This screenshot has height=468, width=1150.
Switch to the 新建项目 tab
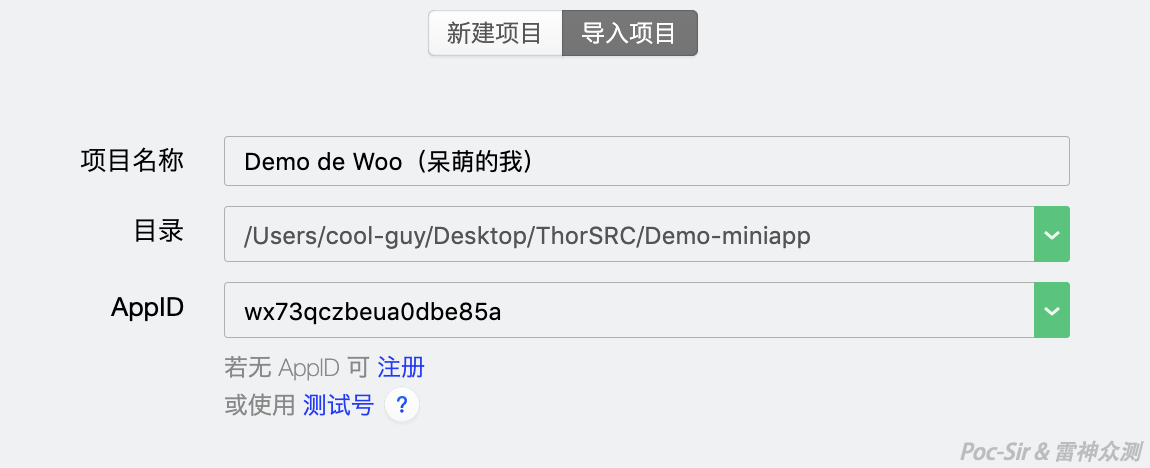click(x=495, y=33)
